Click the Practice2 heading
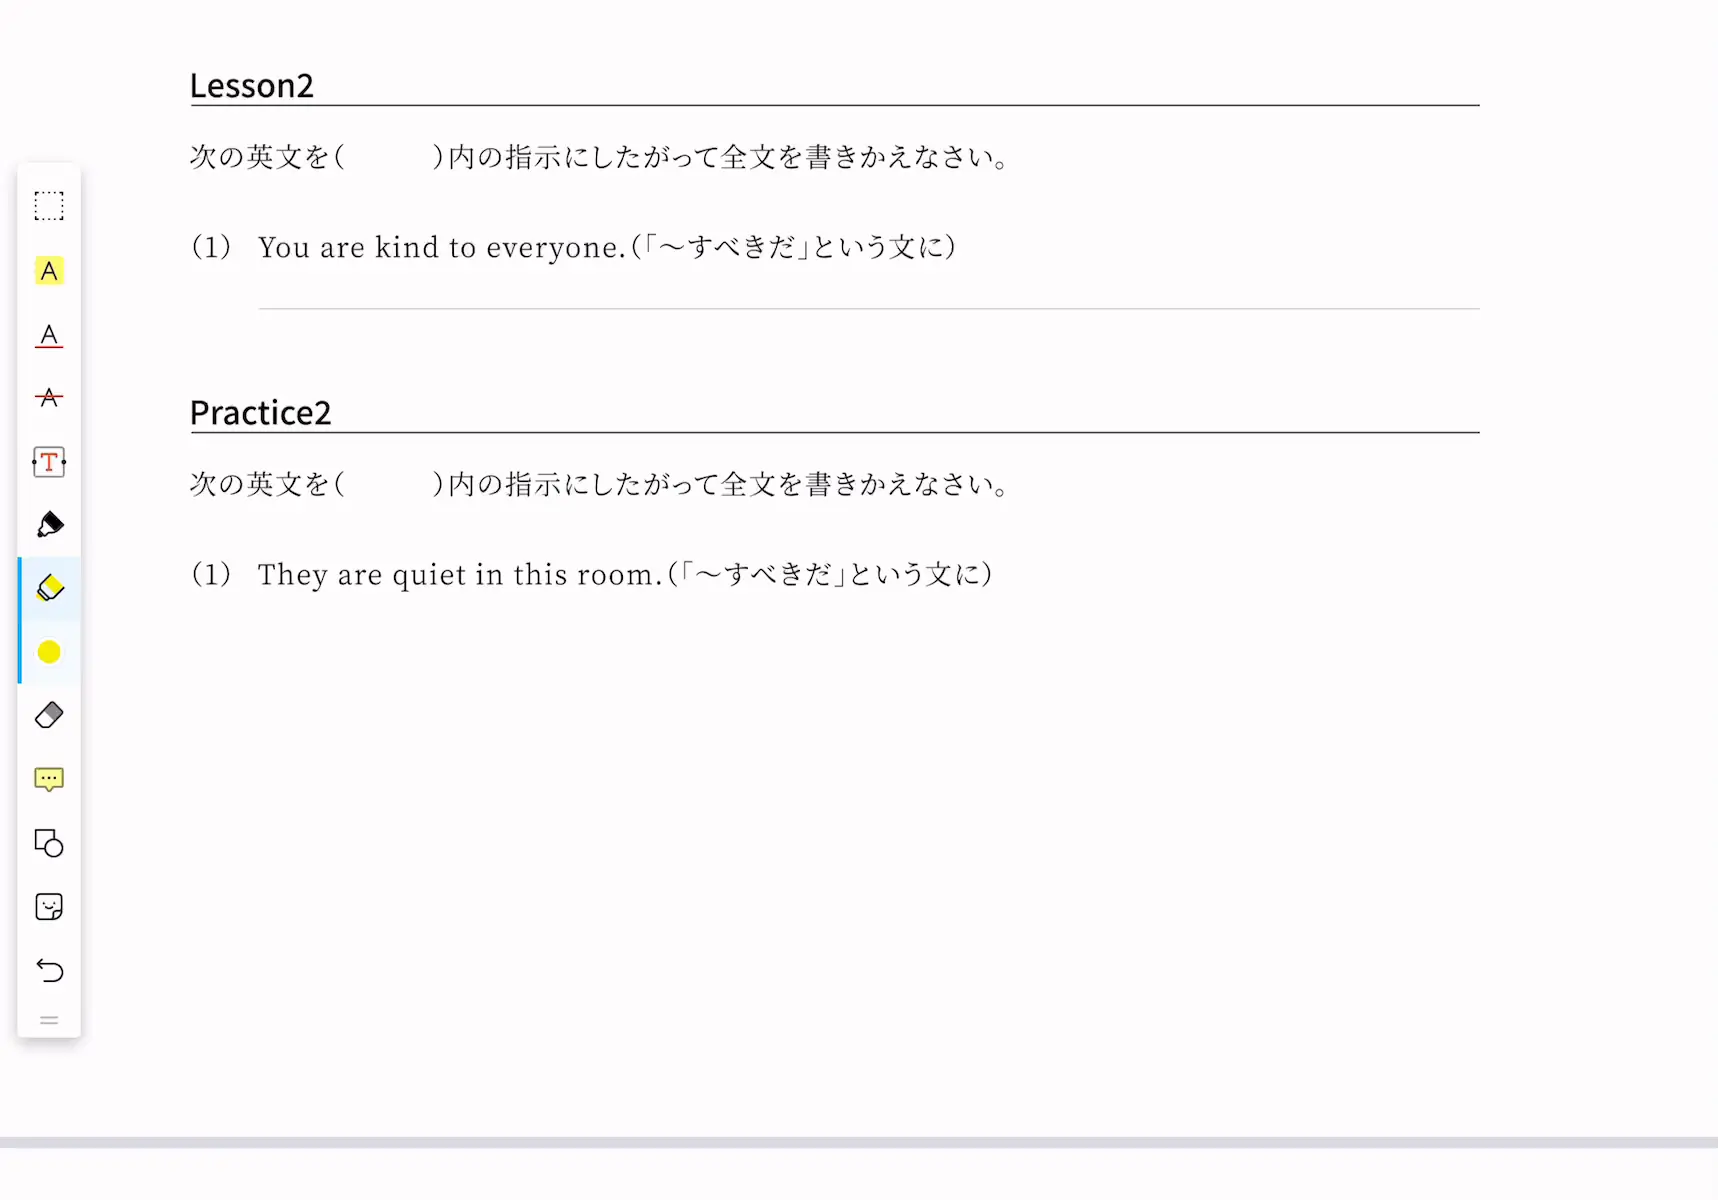Screen dimensions: 1718x1200 coord(260,413)
